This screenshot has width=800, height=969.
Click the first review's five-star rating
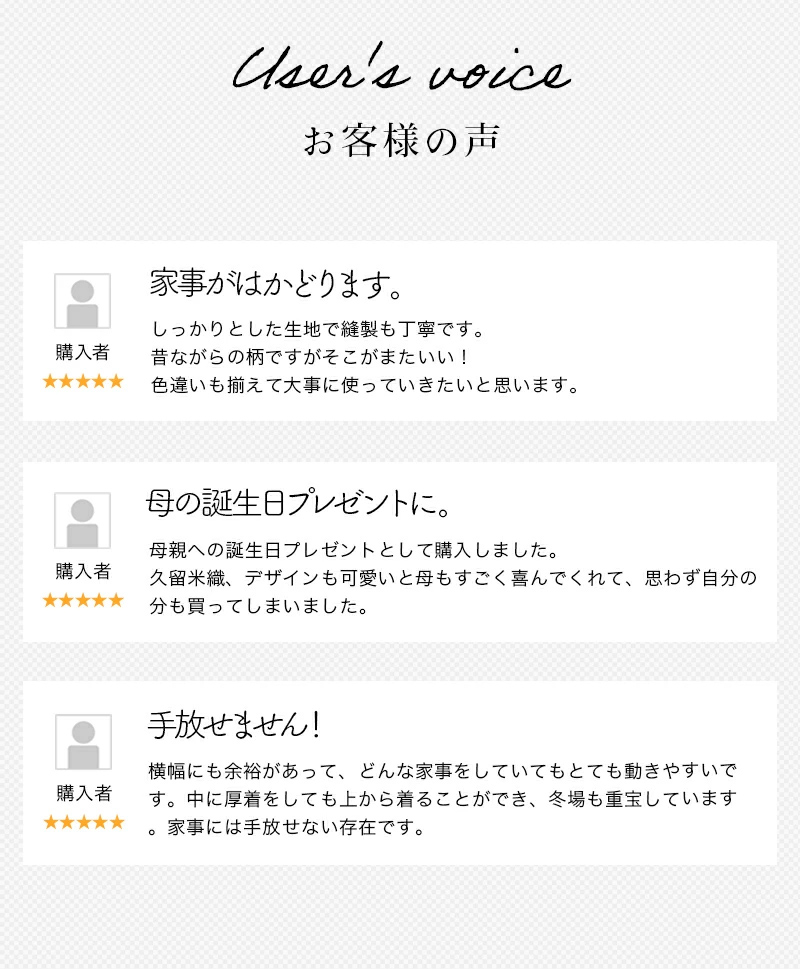pyautogui.click(x=83, y=381)
